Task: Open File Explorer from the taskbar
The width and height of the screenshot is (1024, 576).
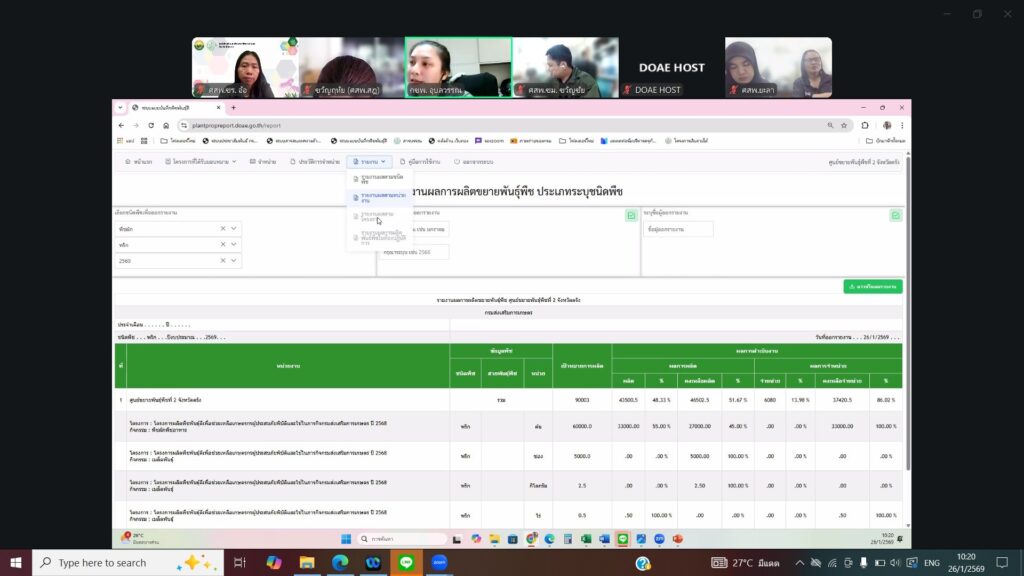Action: (x=307, y=563)
